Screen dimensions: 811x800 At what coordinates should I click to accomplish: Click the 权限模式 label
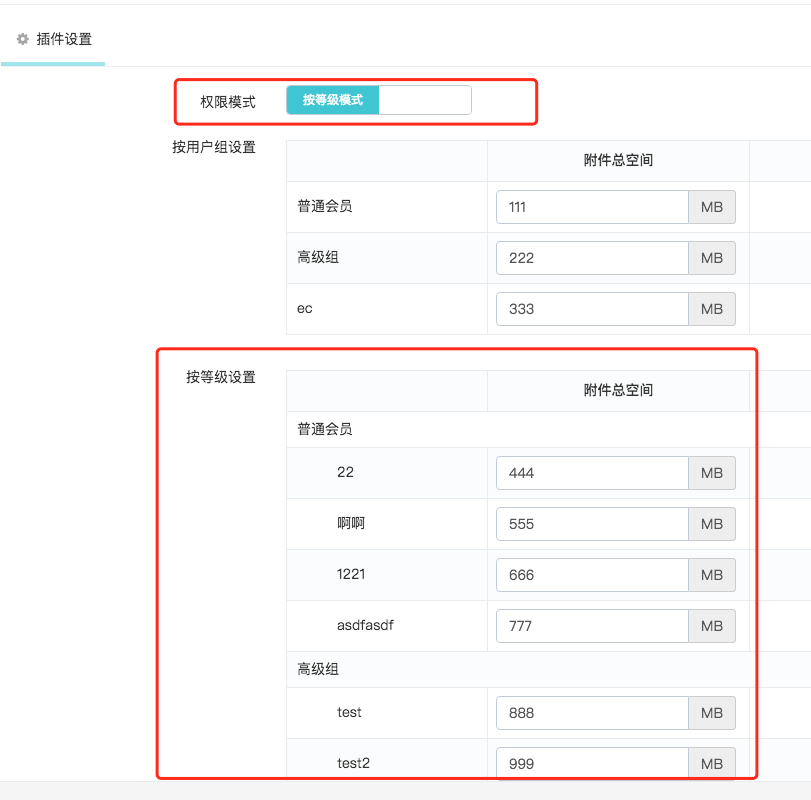tap(228, 102)
